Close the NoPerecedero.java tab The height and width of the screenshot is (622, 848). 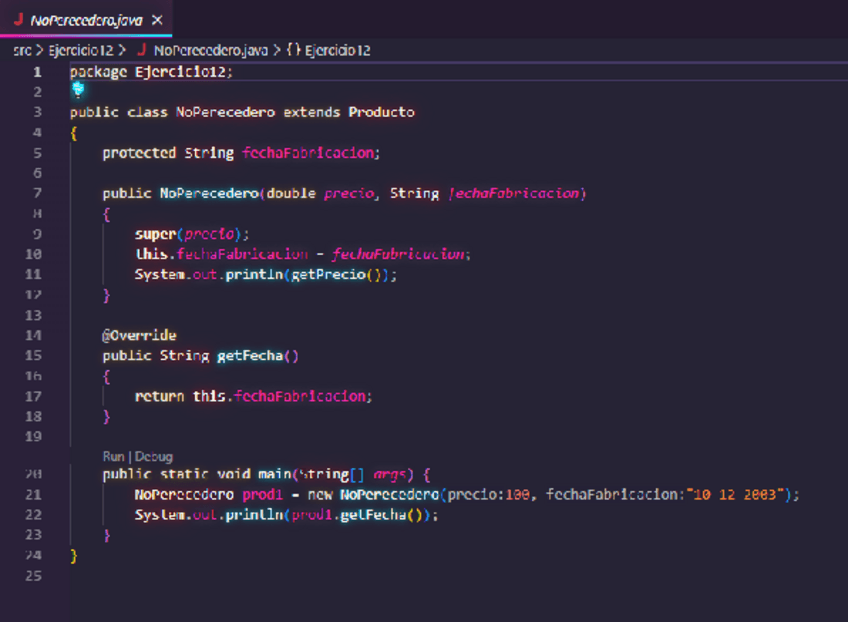(158, 20)
